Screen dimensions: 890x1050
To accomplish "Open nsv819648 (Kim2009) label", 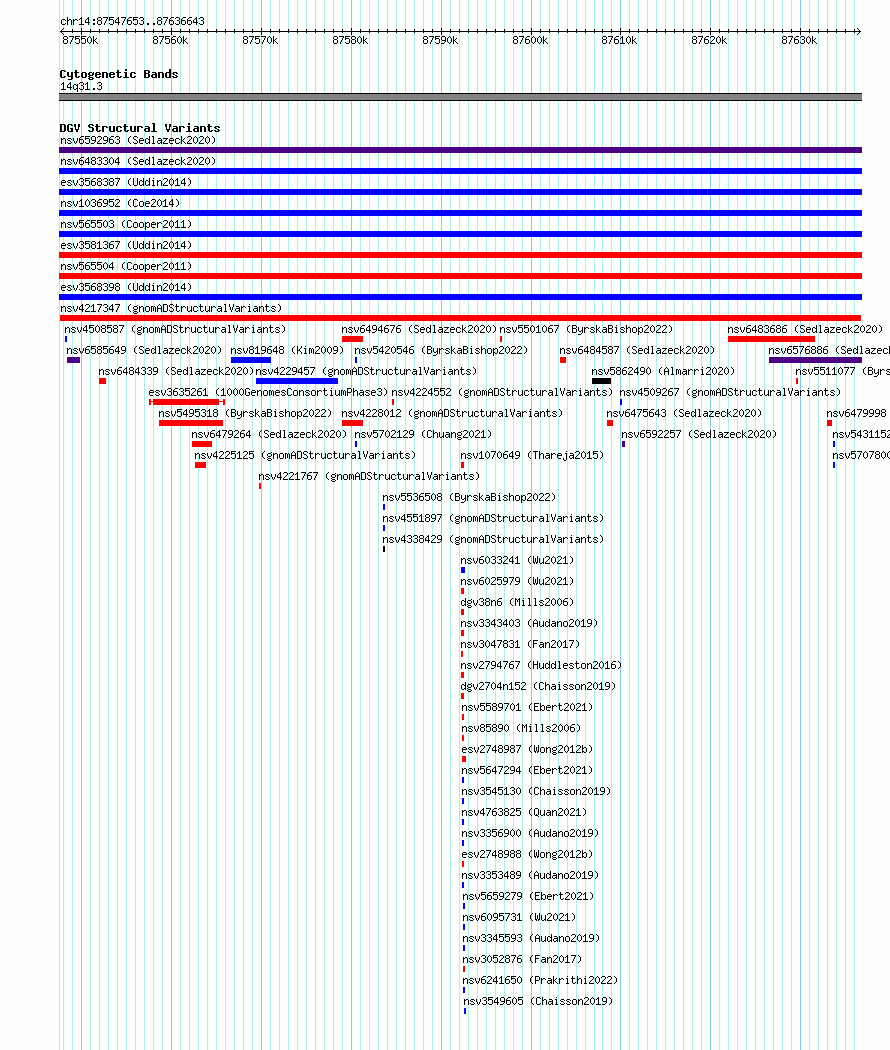I will 287,350.
